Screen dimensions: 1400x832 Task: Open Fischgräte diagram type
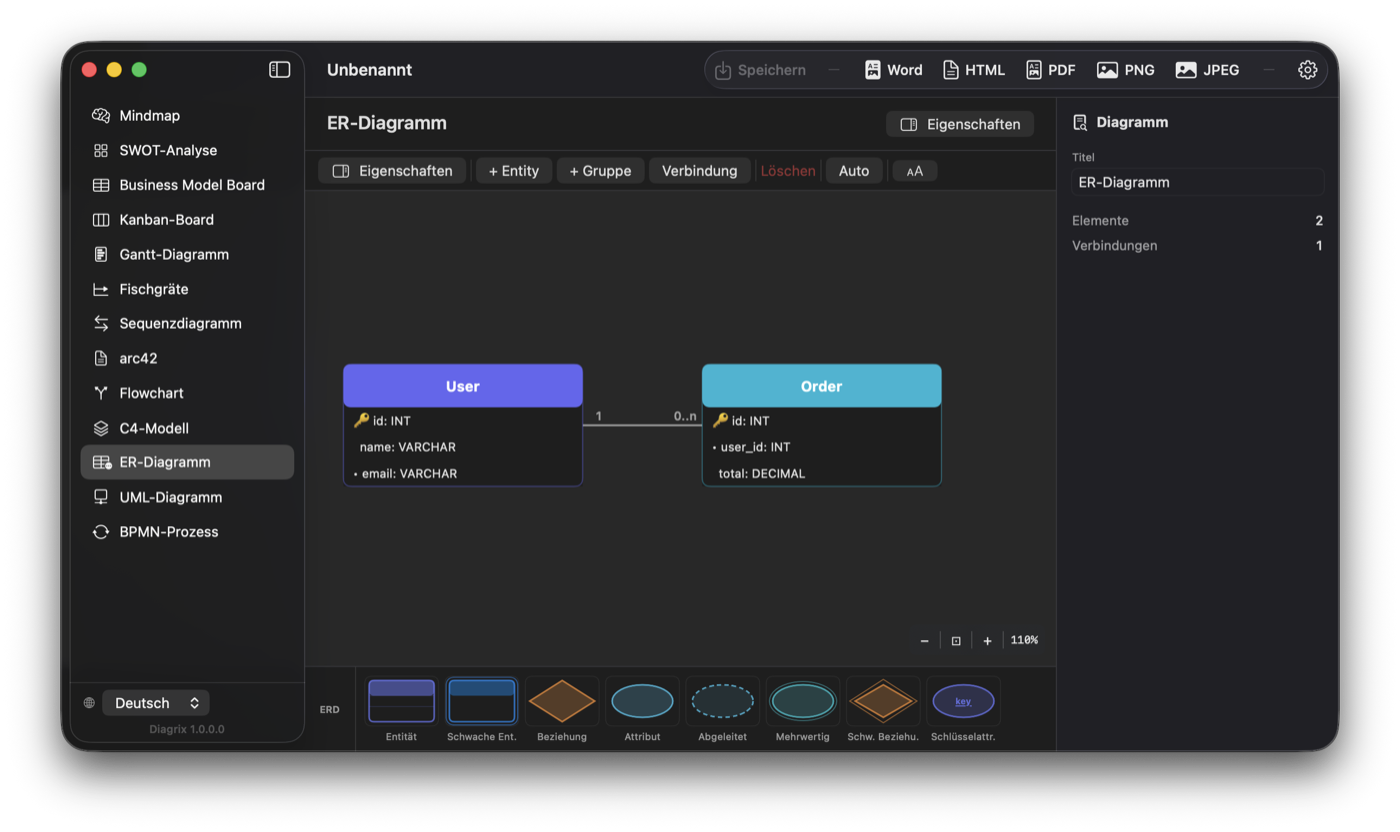tap(187, 289)
